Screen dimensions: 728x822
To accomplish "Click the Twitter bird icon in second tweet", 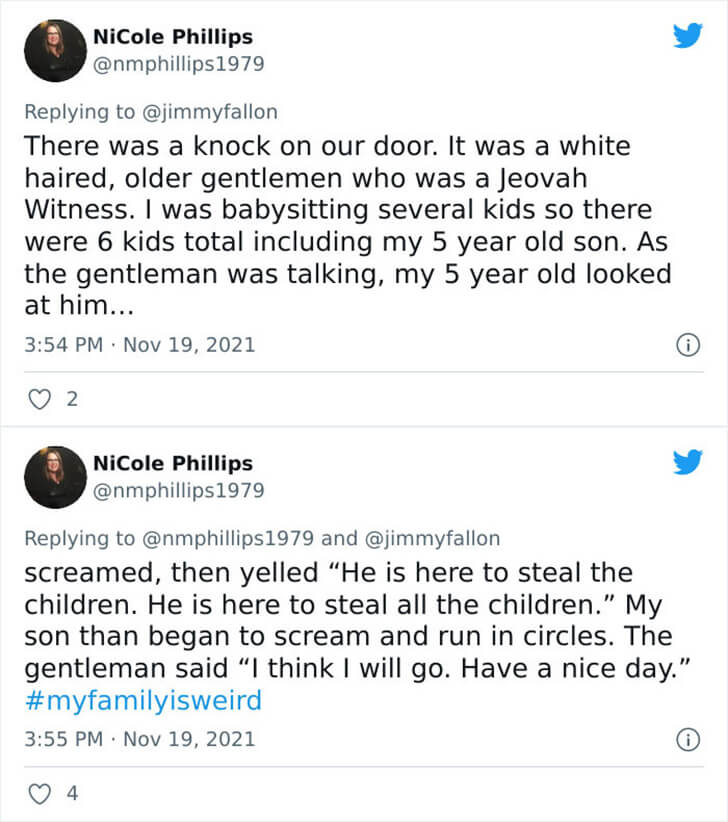I will [688, 462].
